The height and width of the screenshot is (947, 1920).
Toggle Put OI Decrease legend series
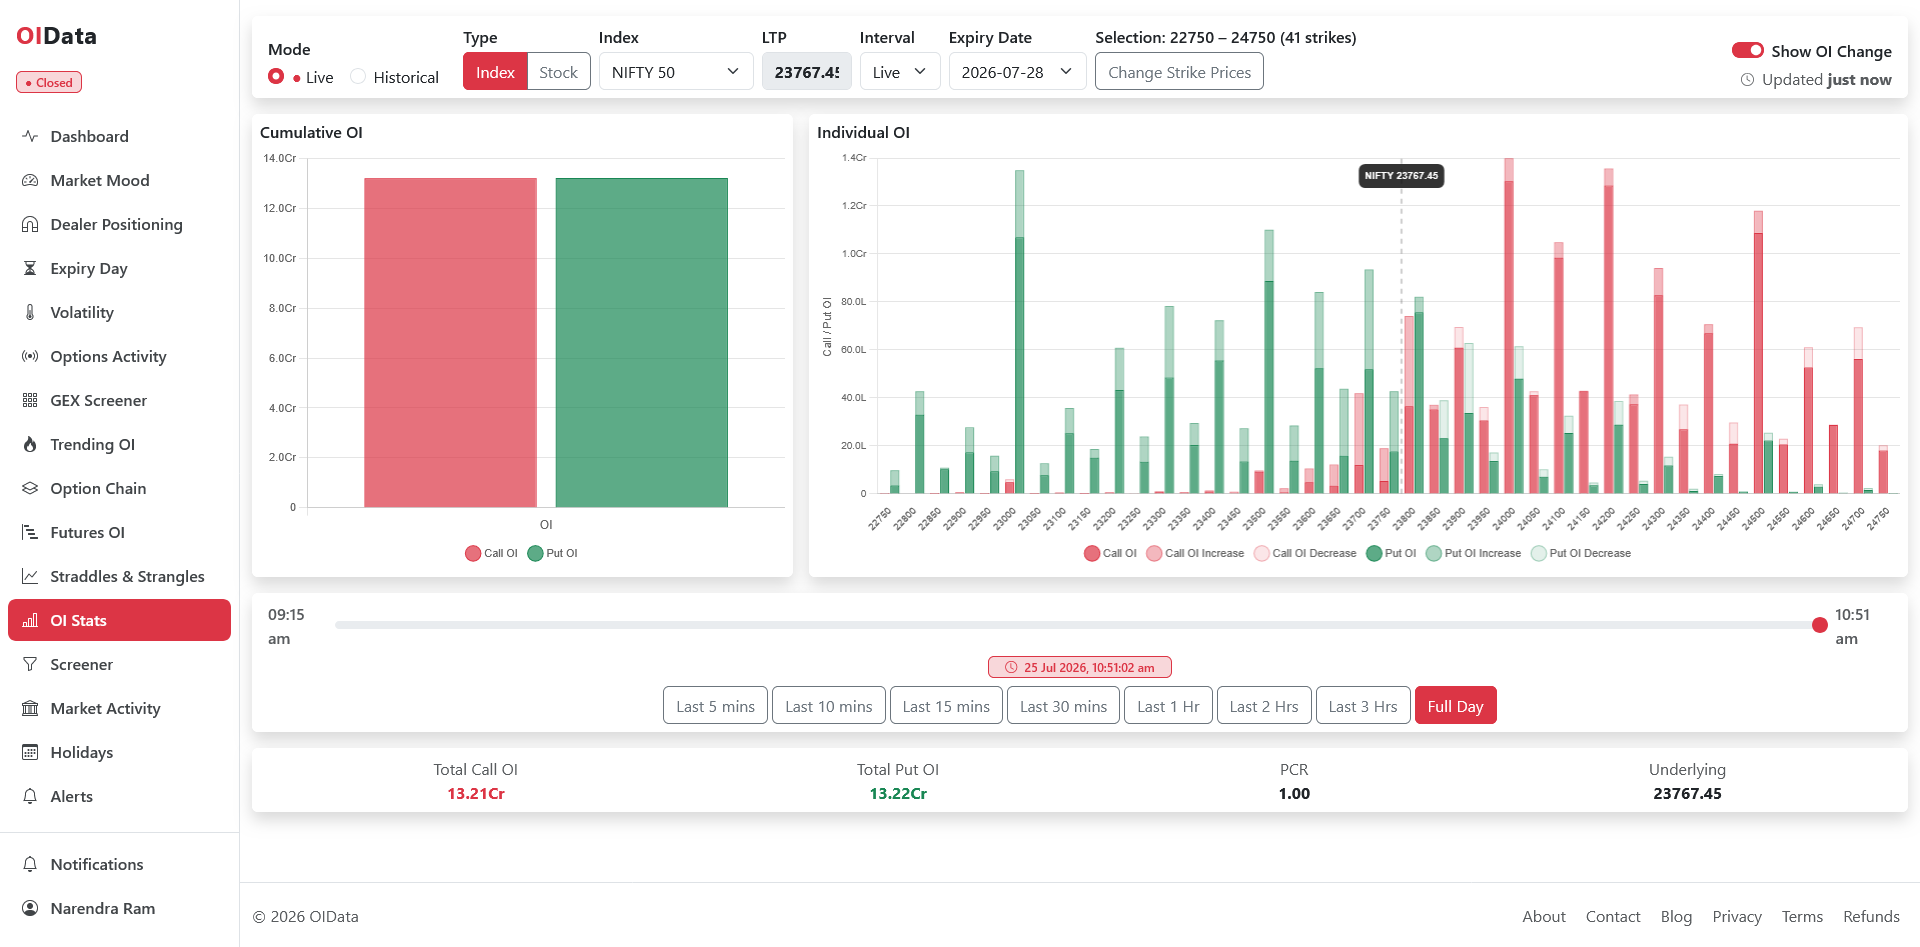pyautogui.click(x=1581, y=553)
